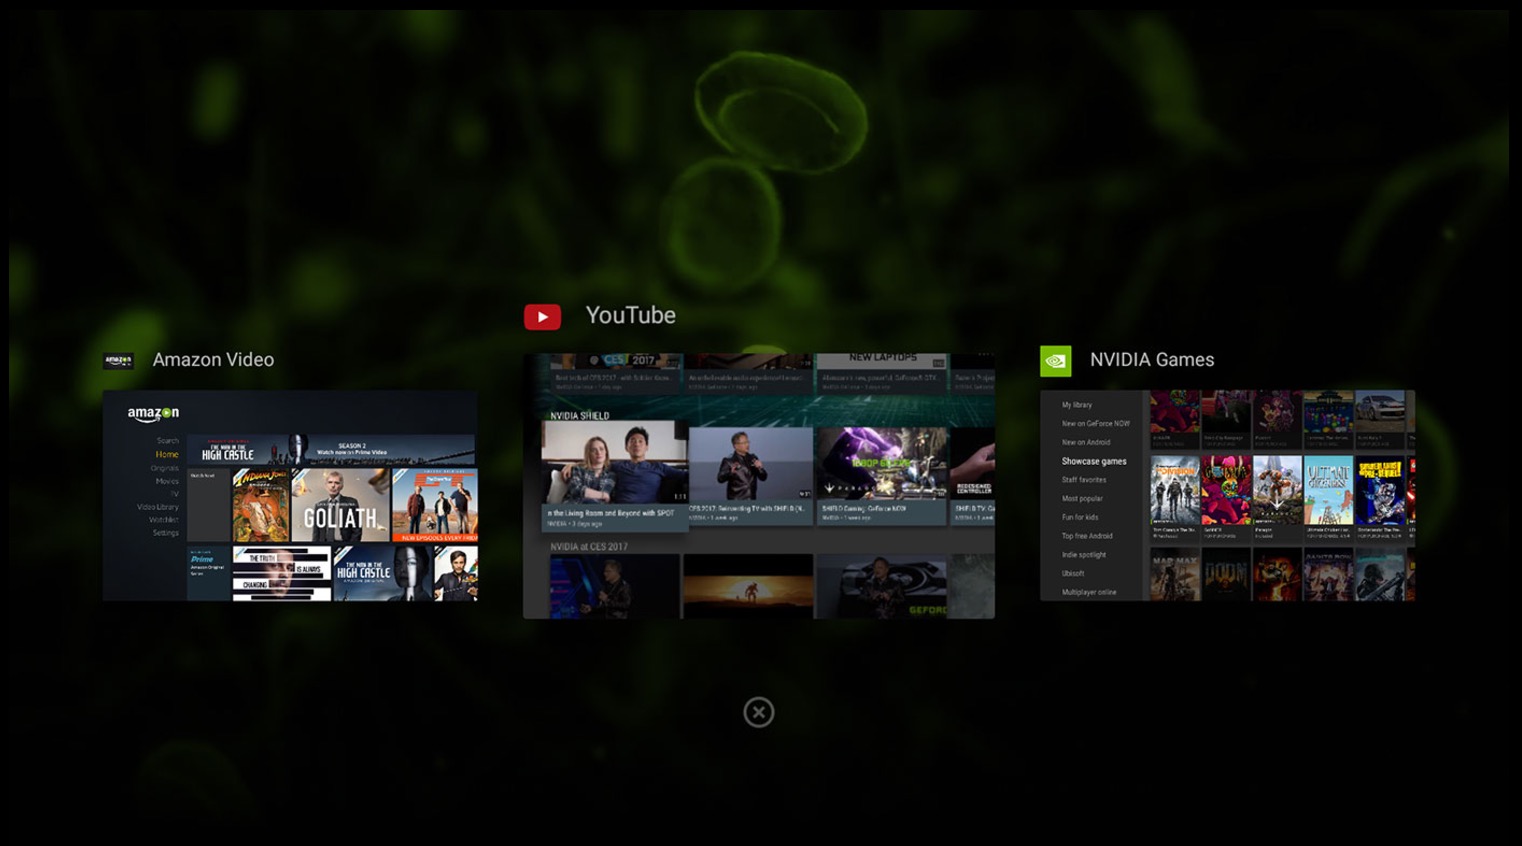Open the High Castle Season 2 banner

(330, 450)
